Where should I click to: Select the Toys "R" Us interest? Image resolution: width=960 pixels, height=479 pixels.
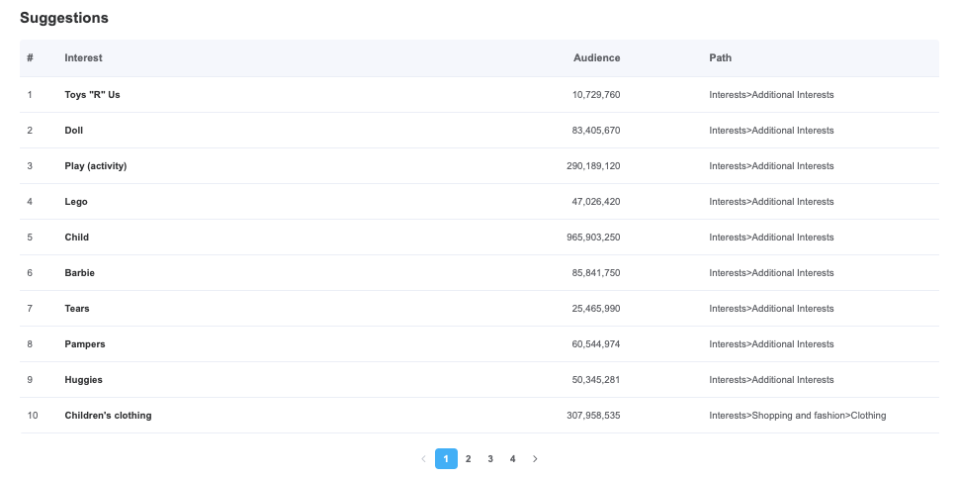(x=92, y=95)
